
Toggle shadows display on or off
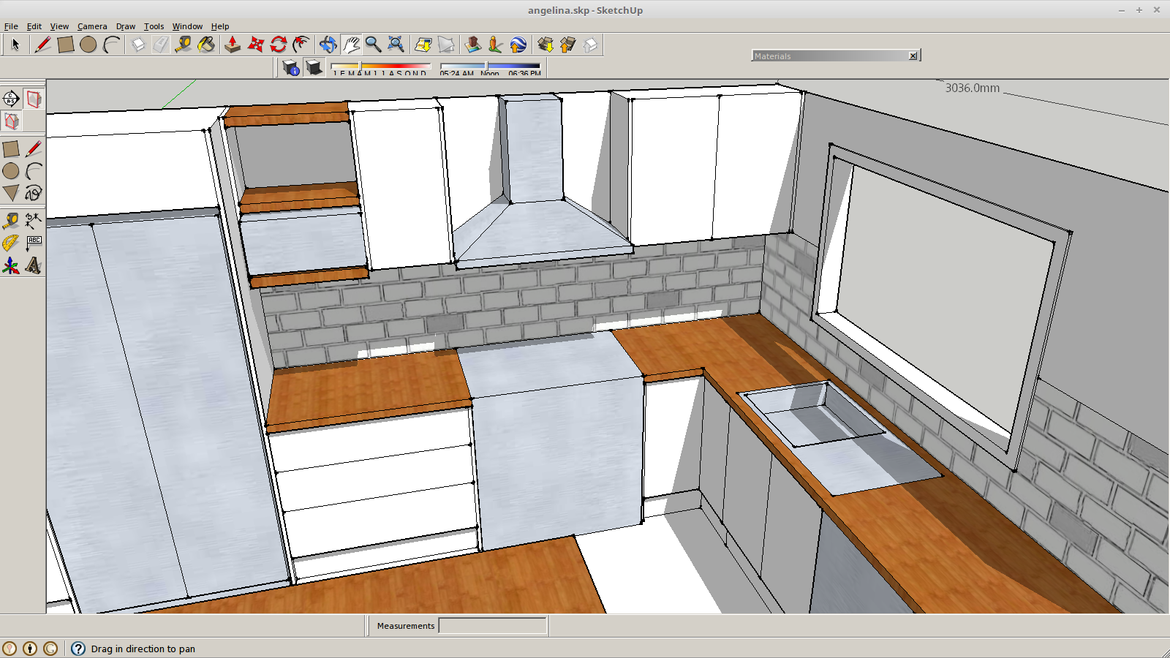tap(313, 68)
